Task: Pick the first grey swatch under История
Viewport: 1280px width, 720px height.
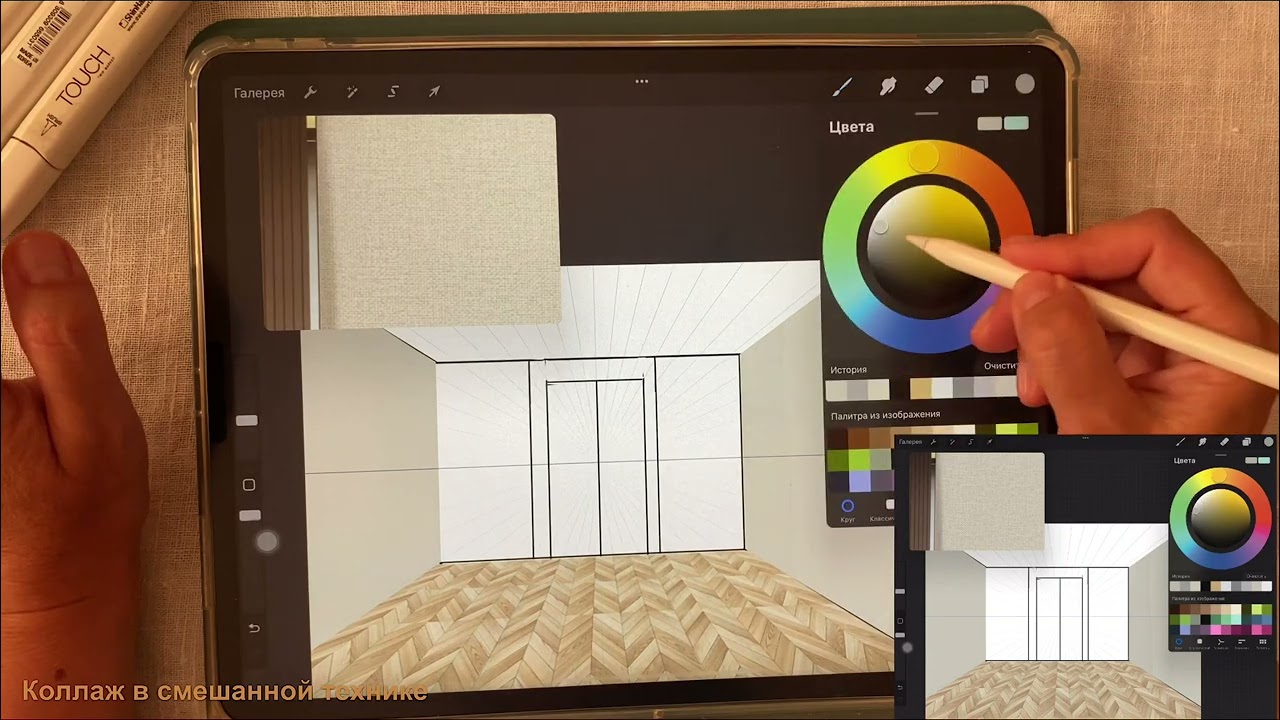Action: (837, 390)
